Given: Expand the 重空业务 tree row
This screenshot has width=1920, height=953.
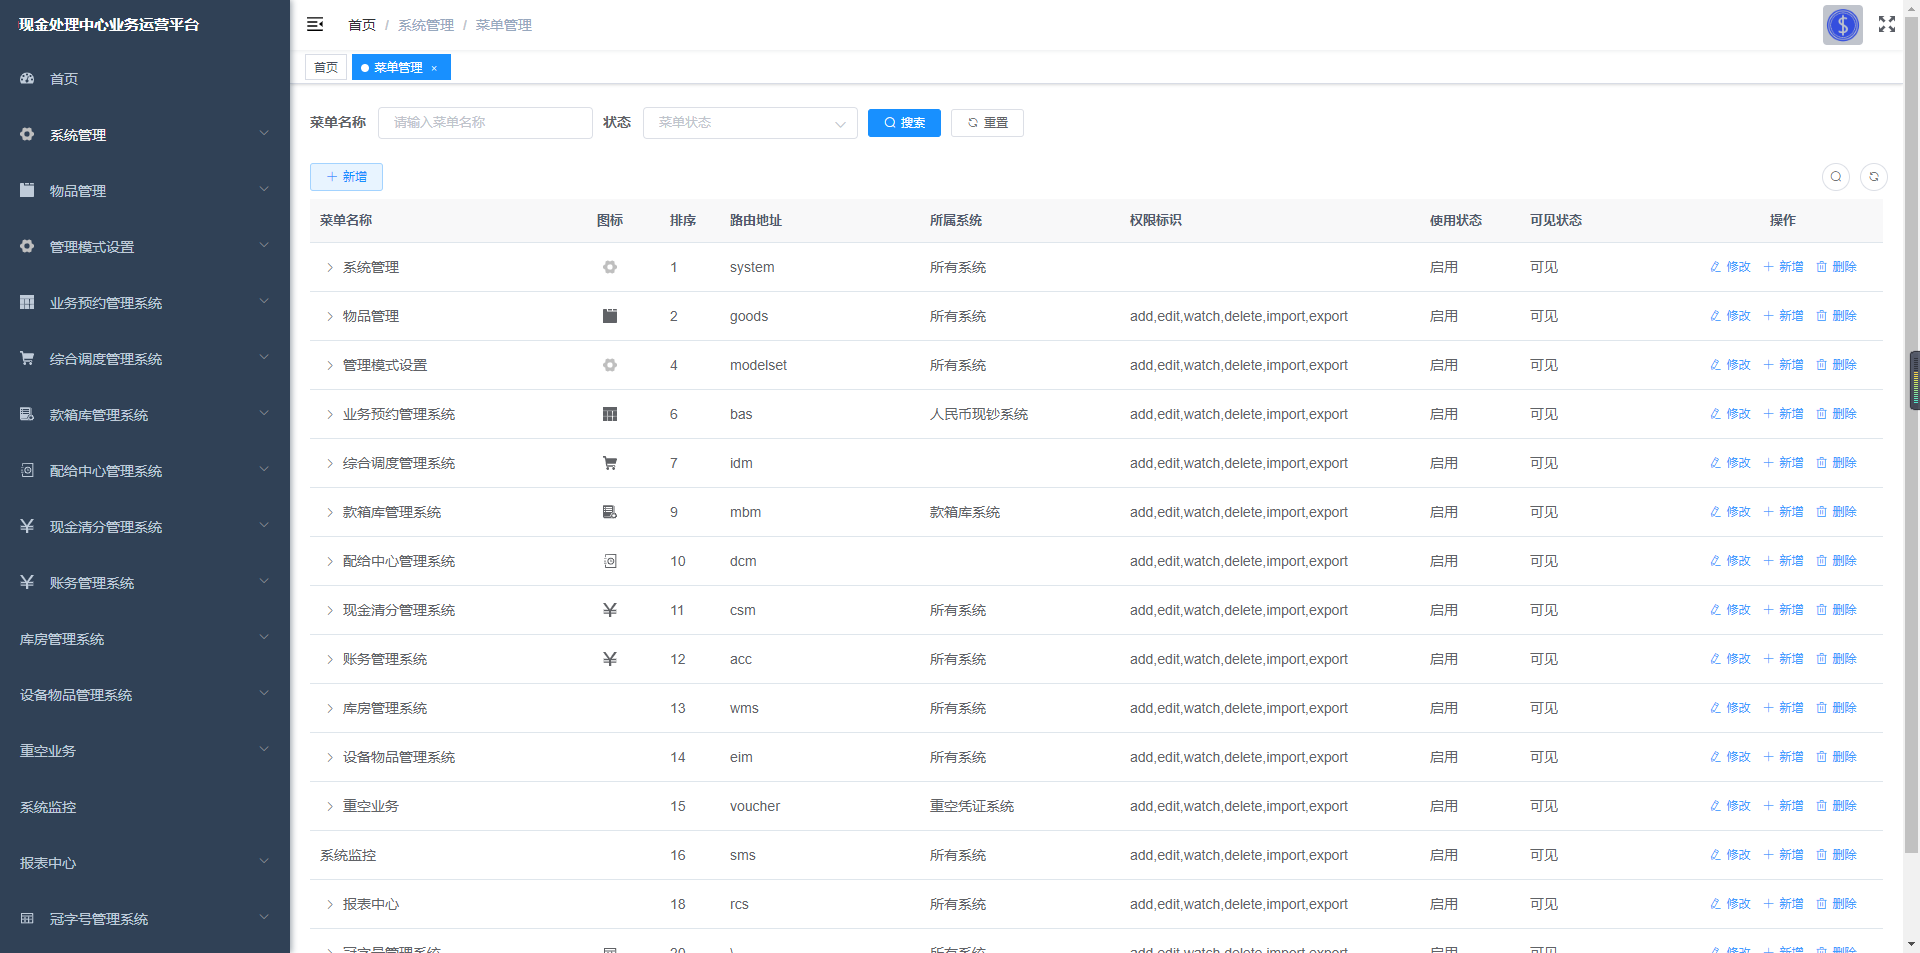Looking at the screenshot, I should (x=330, y=806).
